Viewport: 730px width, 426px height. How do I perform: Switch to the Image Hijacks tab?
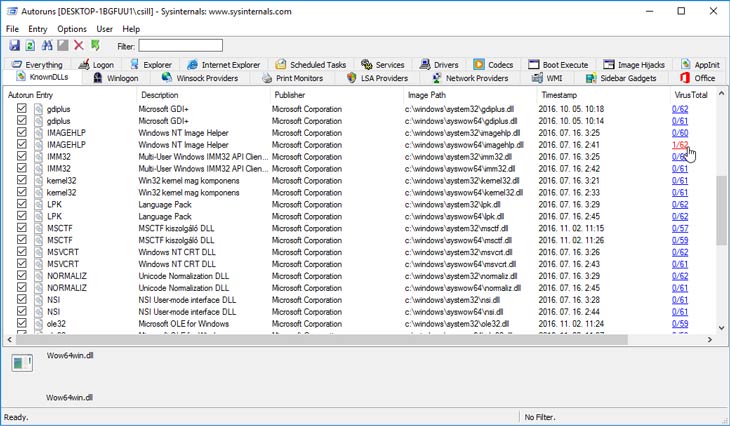click(x=634, y=65)
